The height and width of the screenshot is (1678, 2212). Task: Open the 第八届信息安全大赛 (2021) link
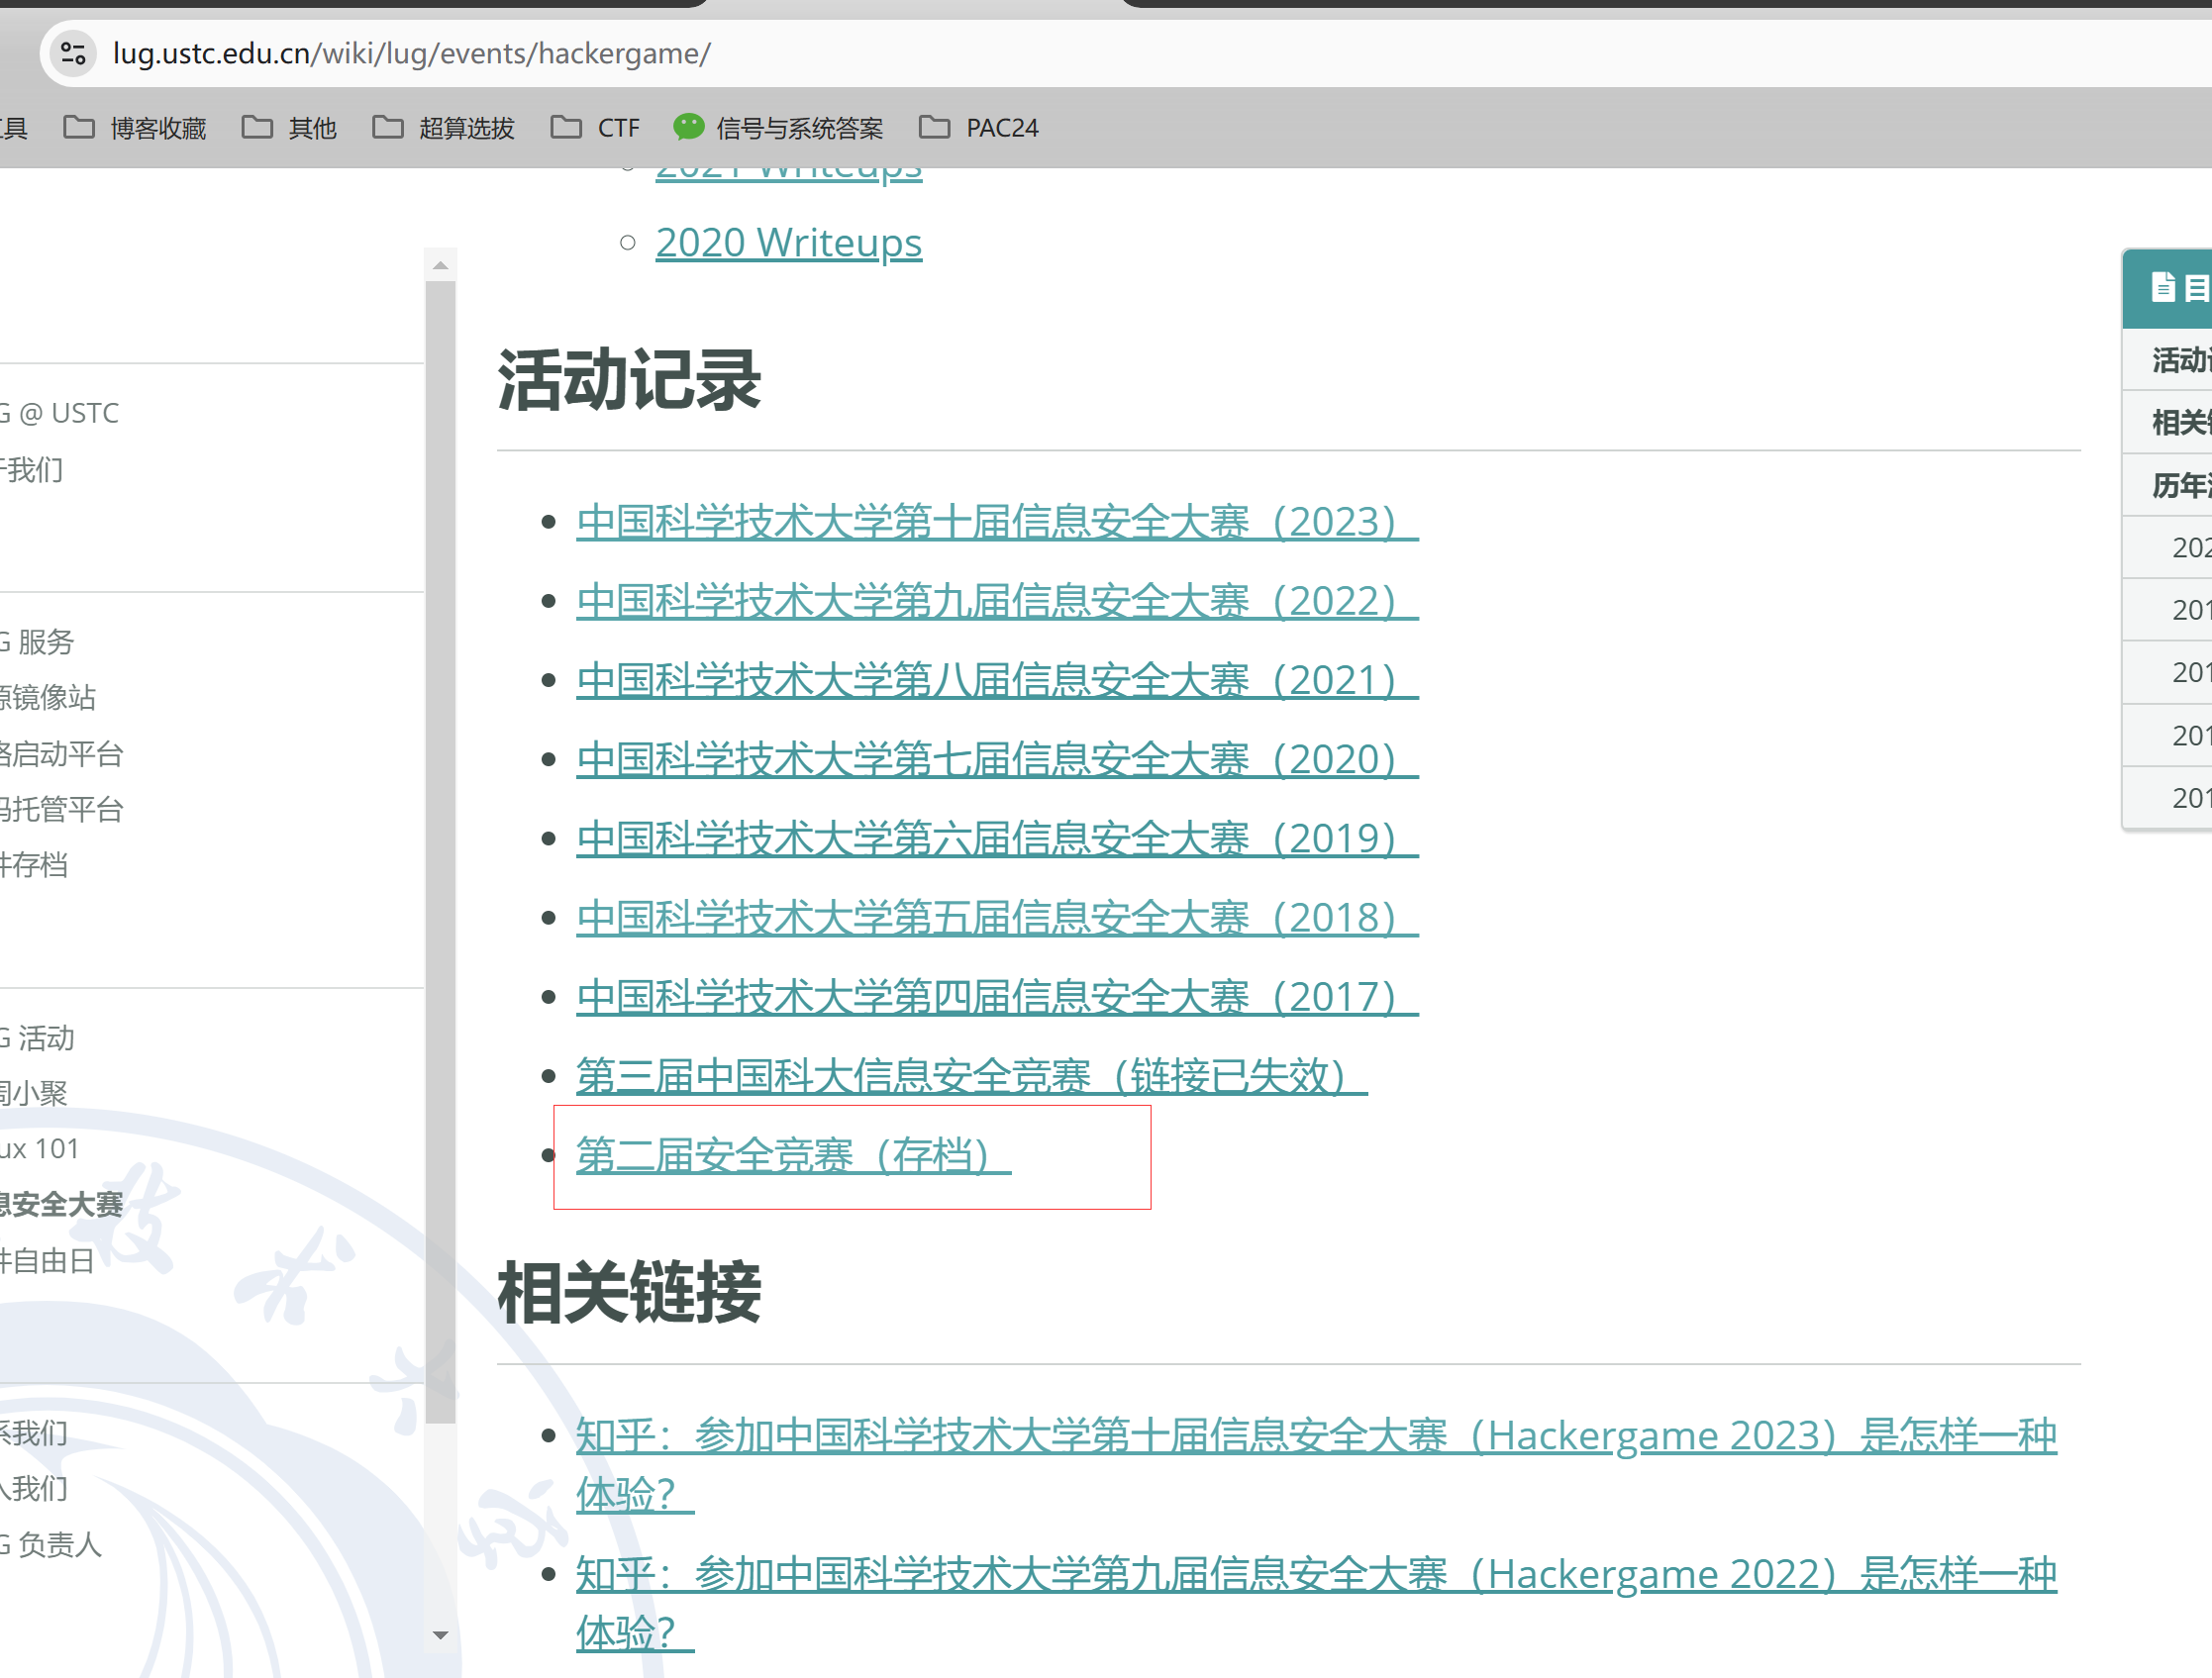[997, 680]
